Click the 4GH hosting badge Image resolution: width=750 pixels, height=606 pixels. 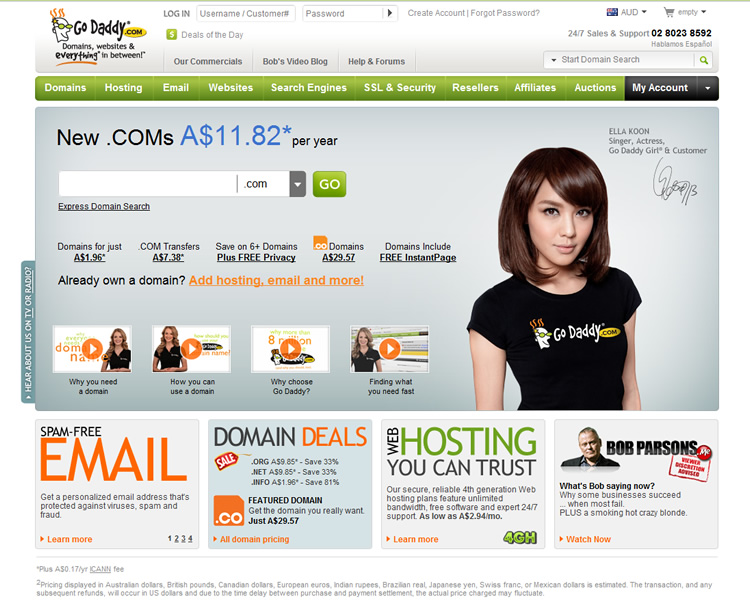[520, 538]
